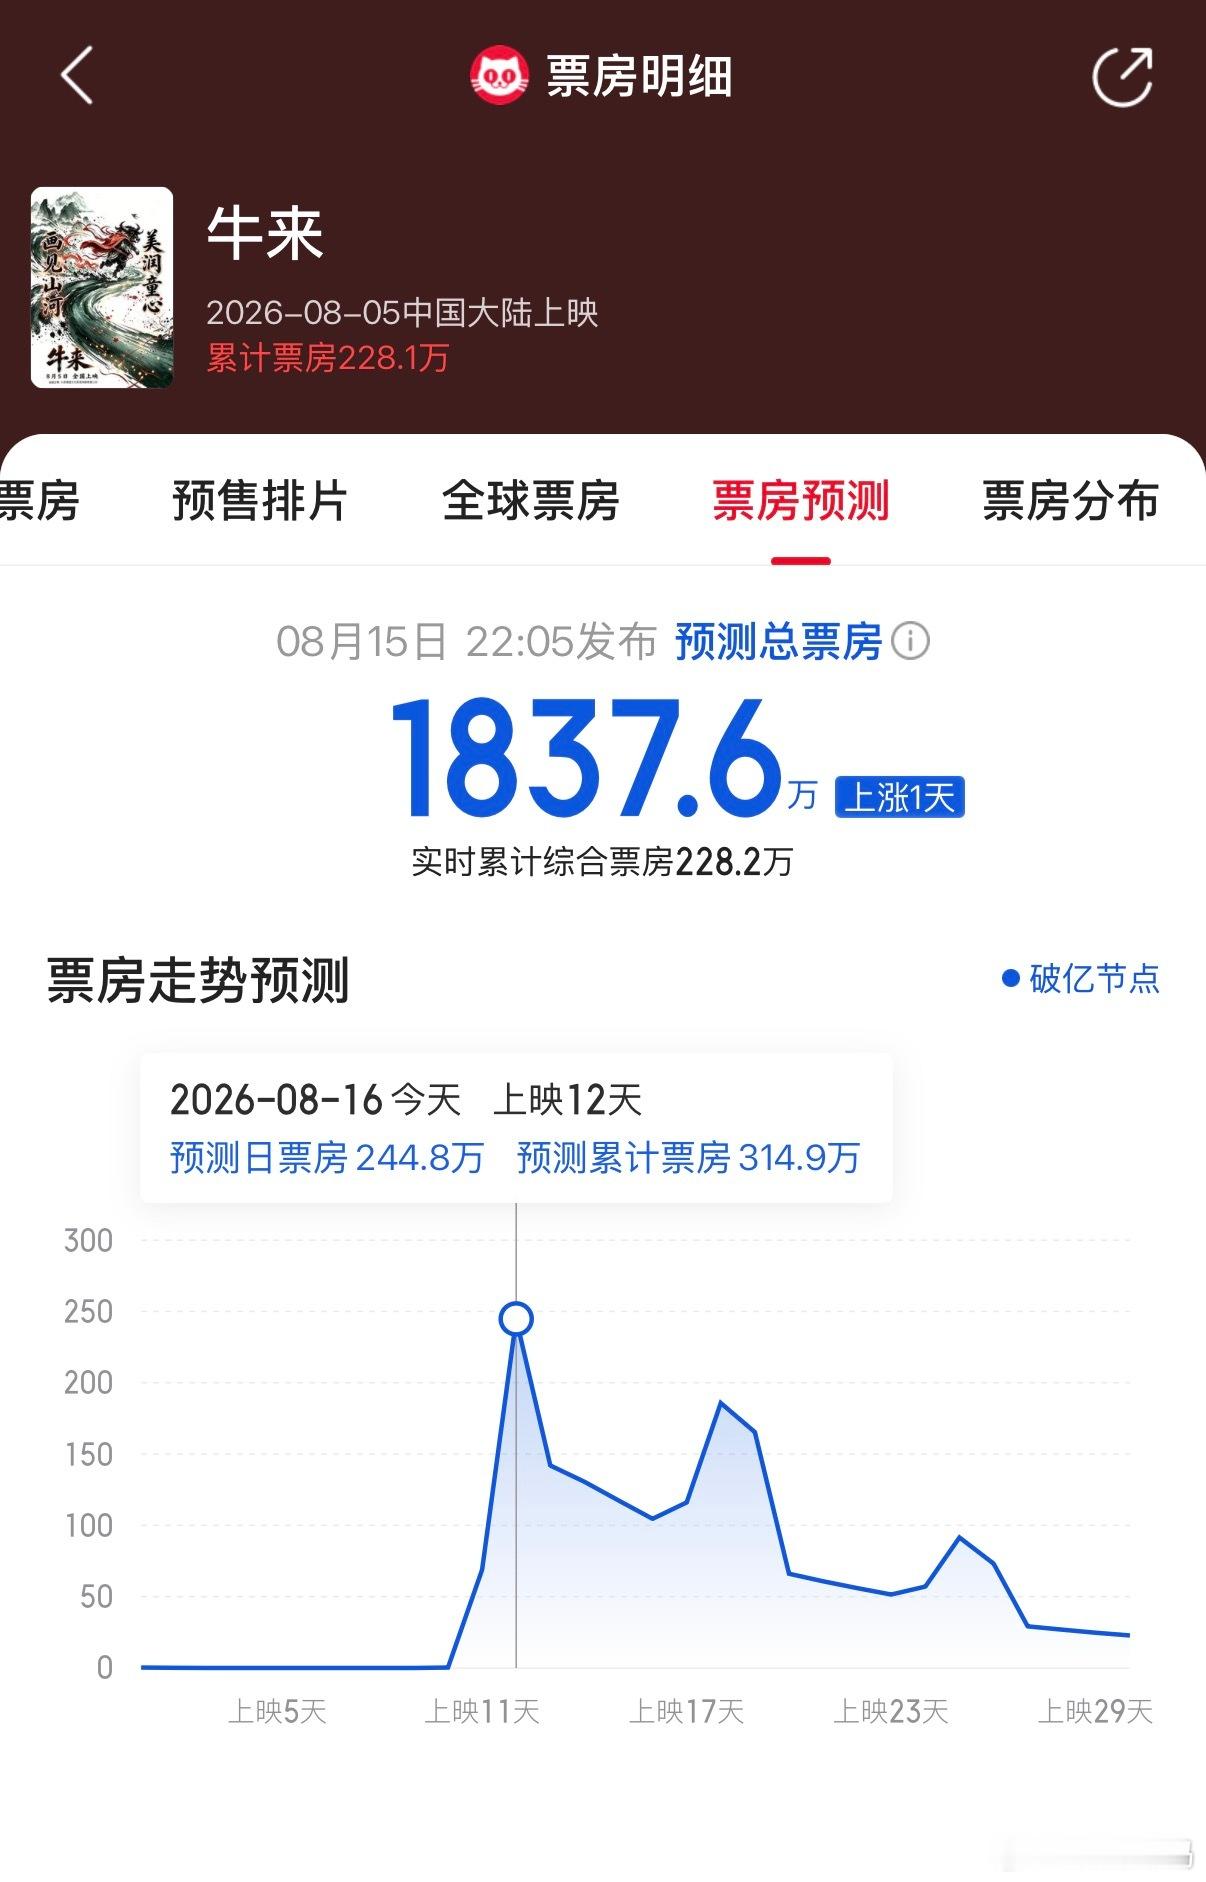The width and height of the screenshot is (1206, 1882).
Task: Toggle the 破亿节点 legend
Action: 1081,978
